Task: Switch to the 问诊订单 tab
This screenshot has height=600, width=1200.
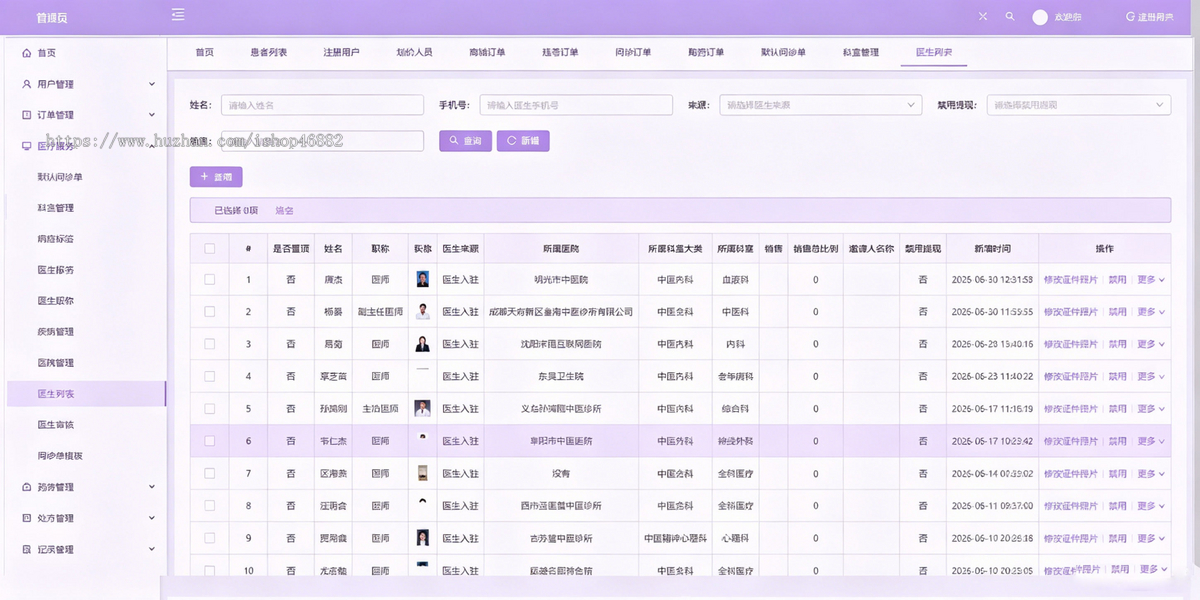Action: (x=633, y=52)
